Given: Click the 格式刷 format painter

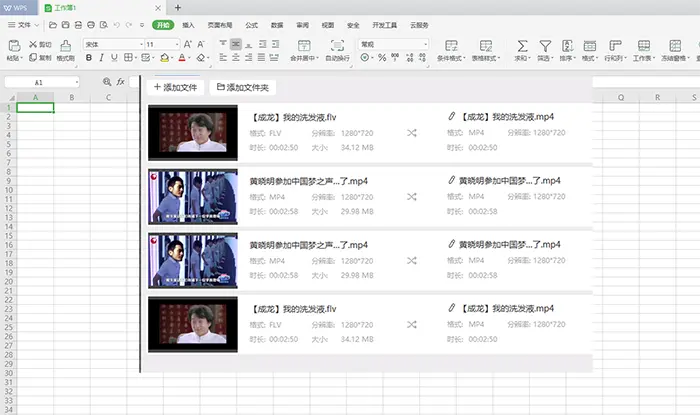Looking at the screenshot, I should pyautogui.click(x=66, y=50).
